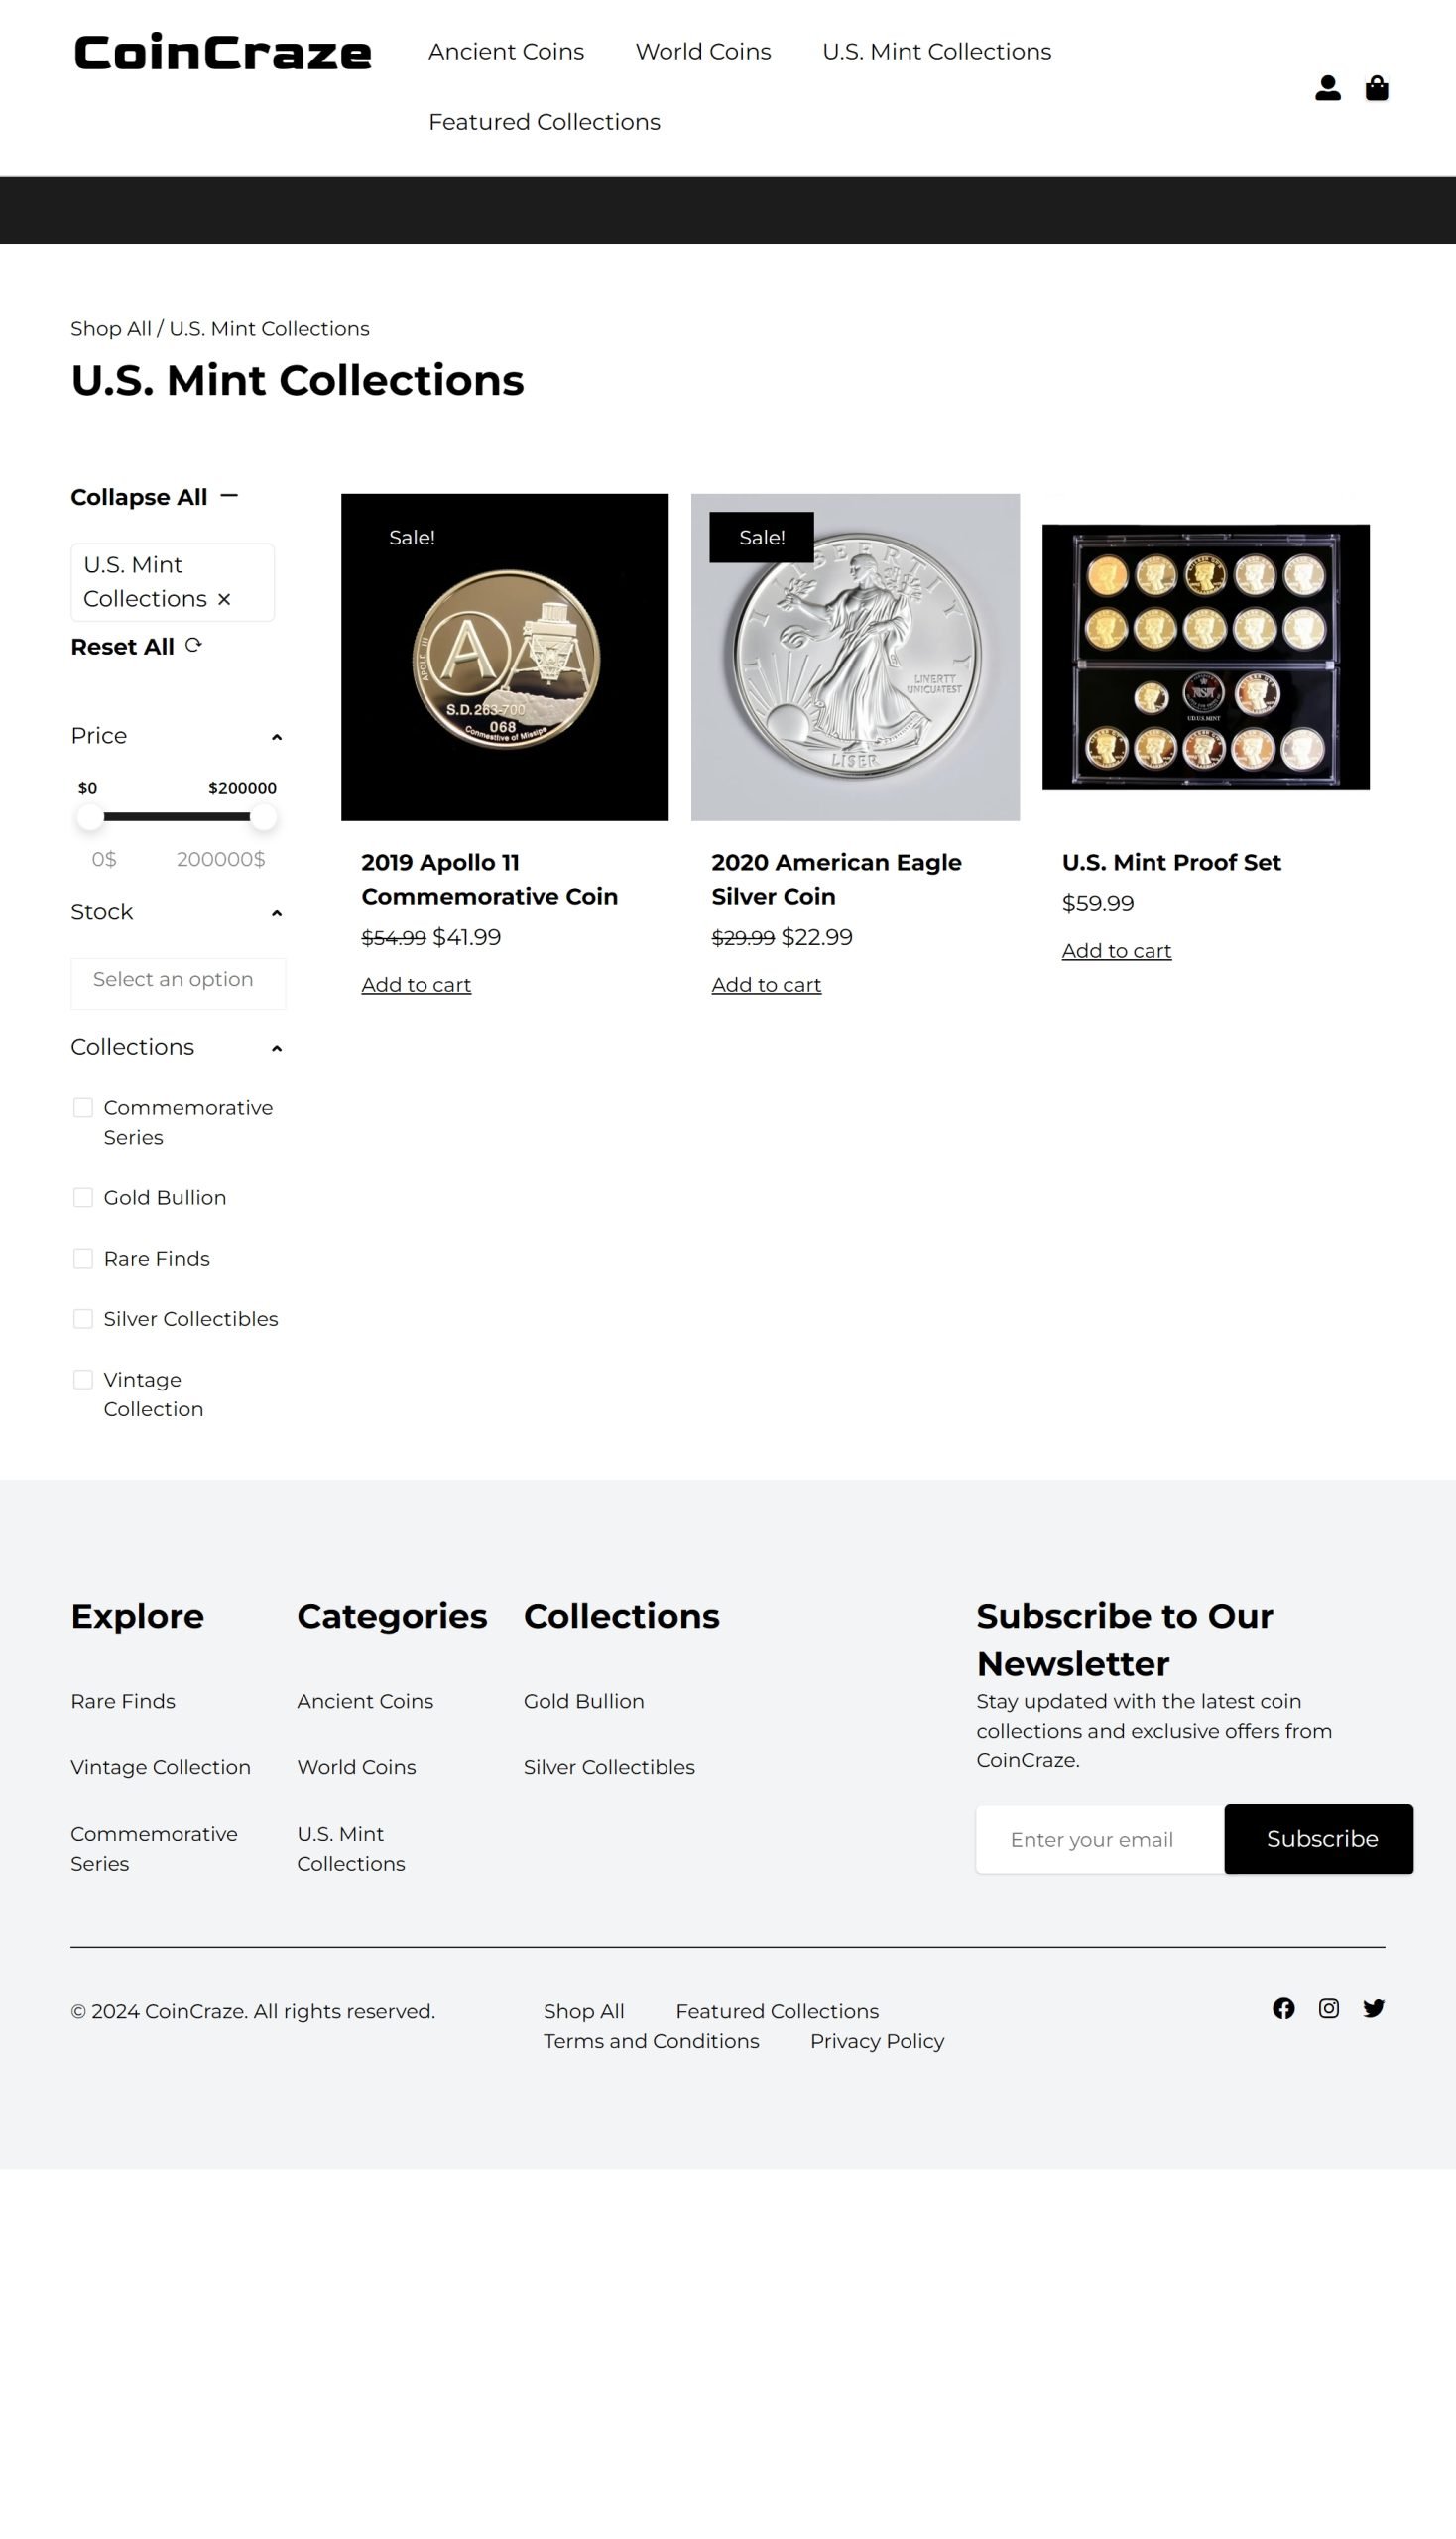The width and height of the screenshot is (1456, 2539).
Task: Focus the Enter your email field
Action: [1100, 1839]
